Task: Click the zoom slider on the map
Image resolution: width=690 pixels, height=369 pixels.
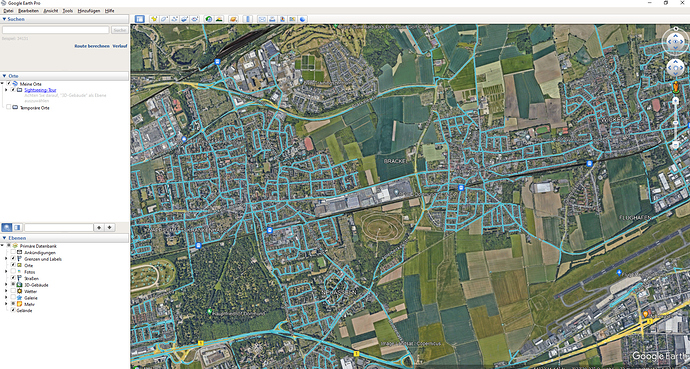Action: point(675,123)
